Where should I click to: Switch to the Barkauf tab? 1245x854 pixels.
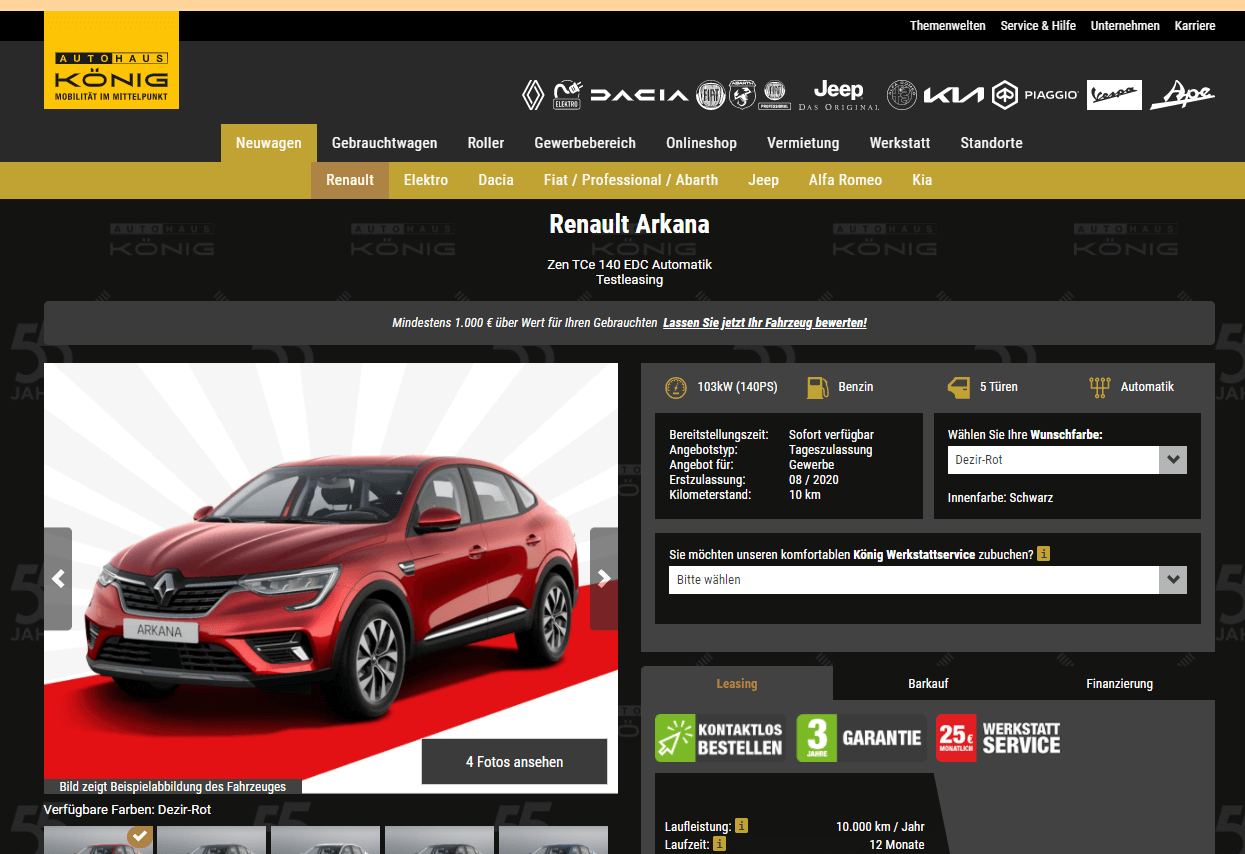pyautogui.click(x=928, y=684)
